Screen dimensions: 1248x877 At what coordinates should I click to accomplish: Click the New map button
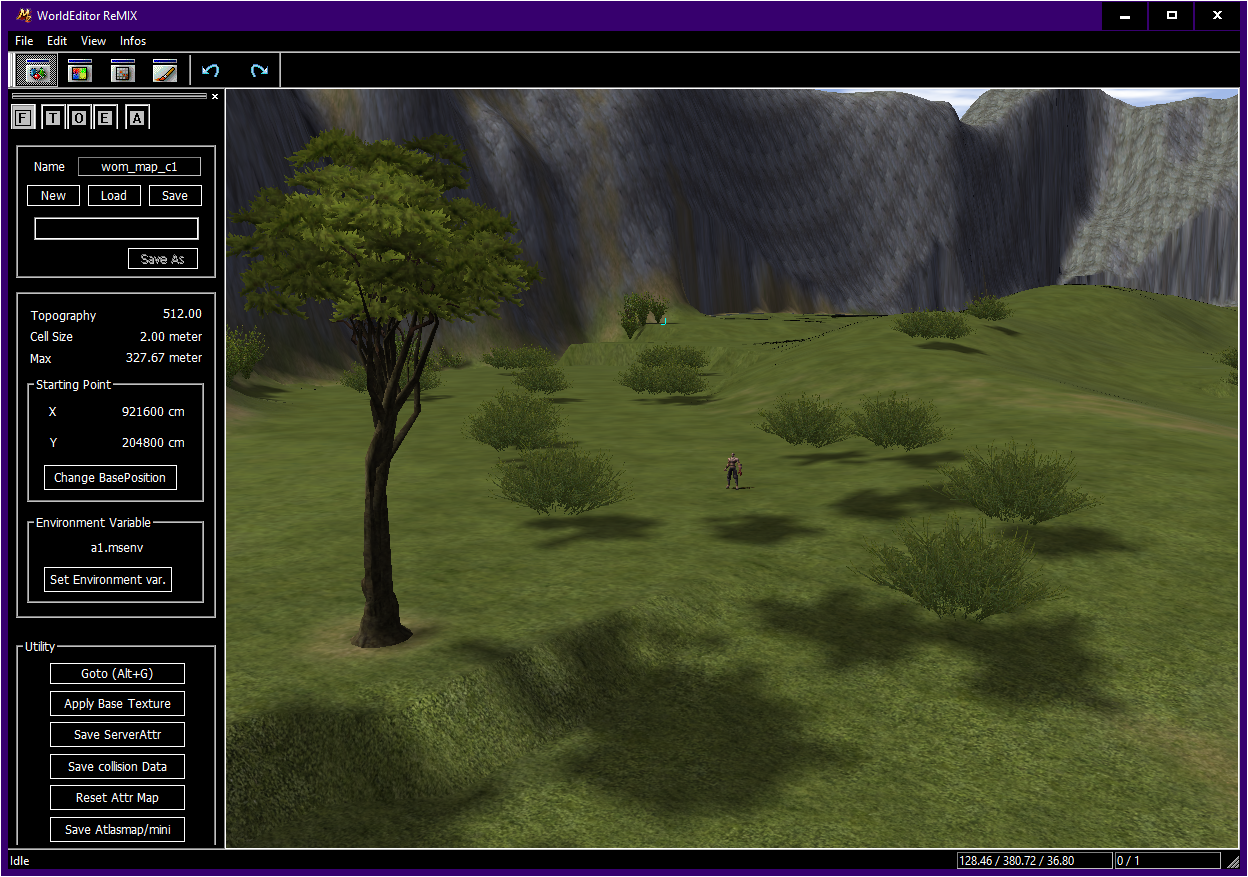(53, 196)
